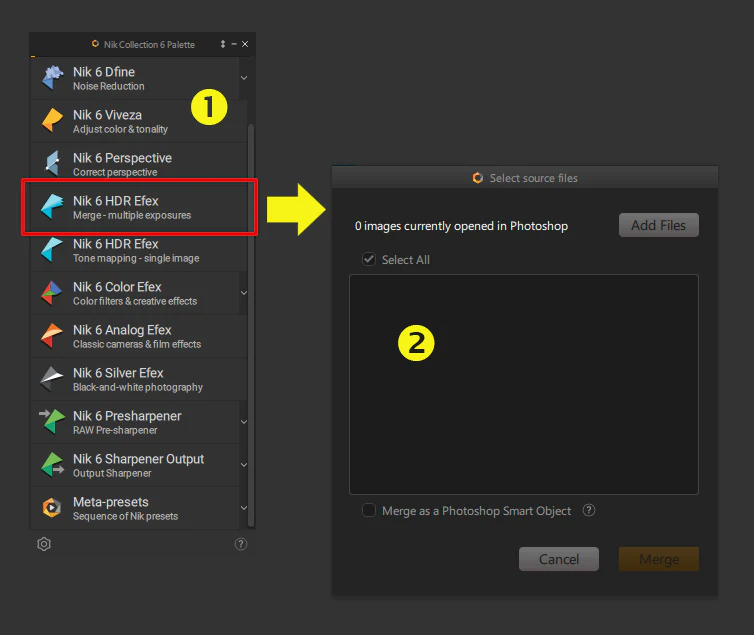
Task: Open Nik 6 Analog Efex
Action: (139, 336)
